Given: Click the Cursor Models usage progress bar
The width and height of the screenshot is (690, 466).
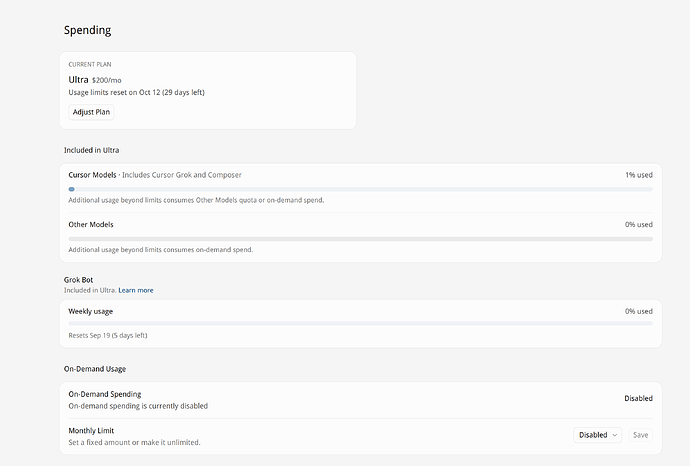Looking at the screenshot, I should 360,189.
